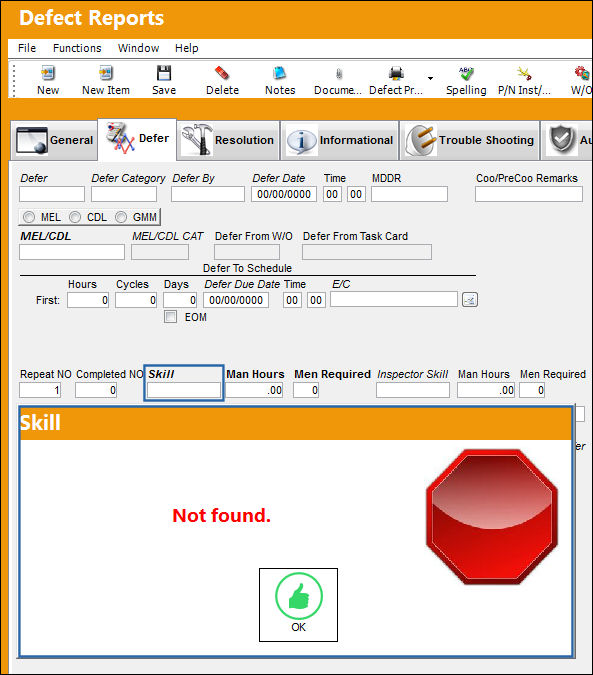Click the New Item toolbar icon

106,73
